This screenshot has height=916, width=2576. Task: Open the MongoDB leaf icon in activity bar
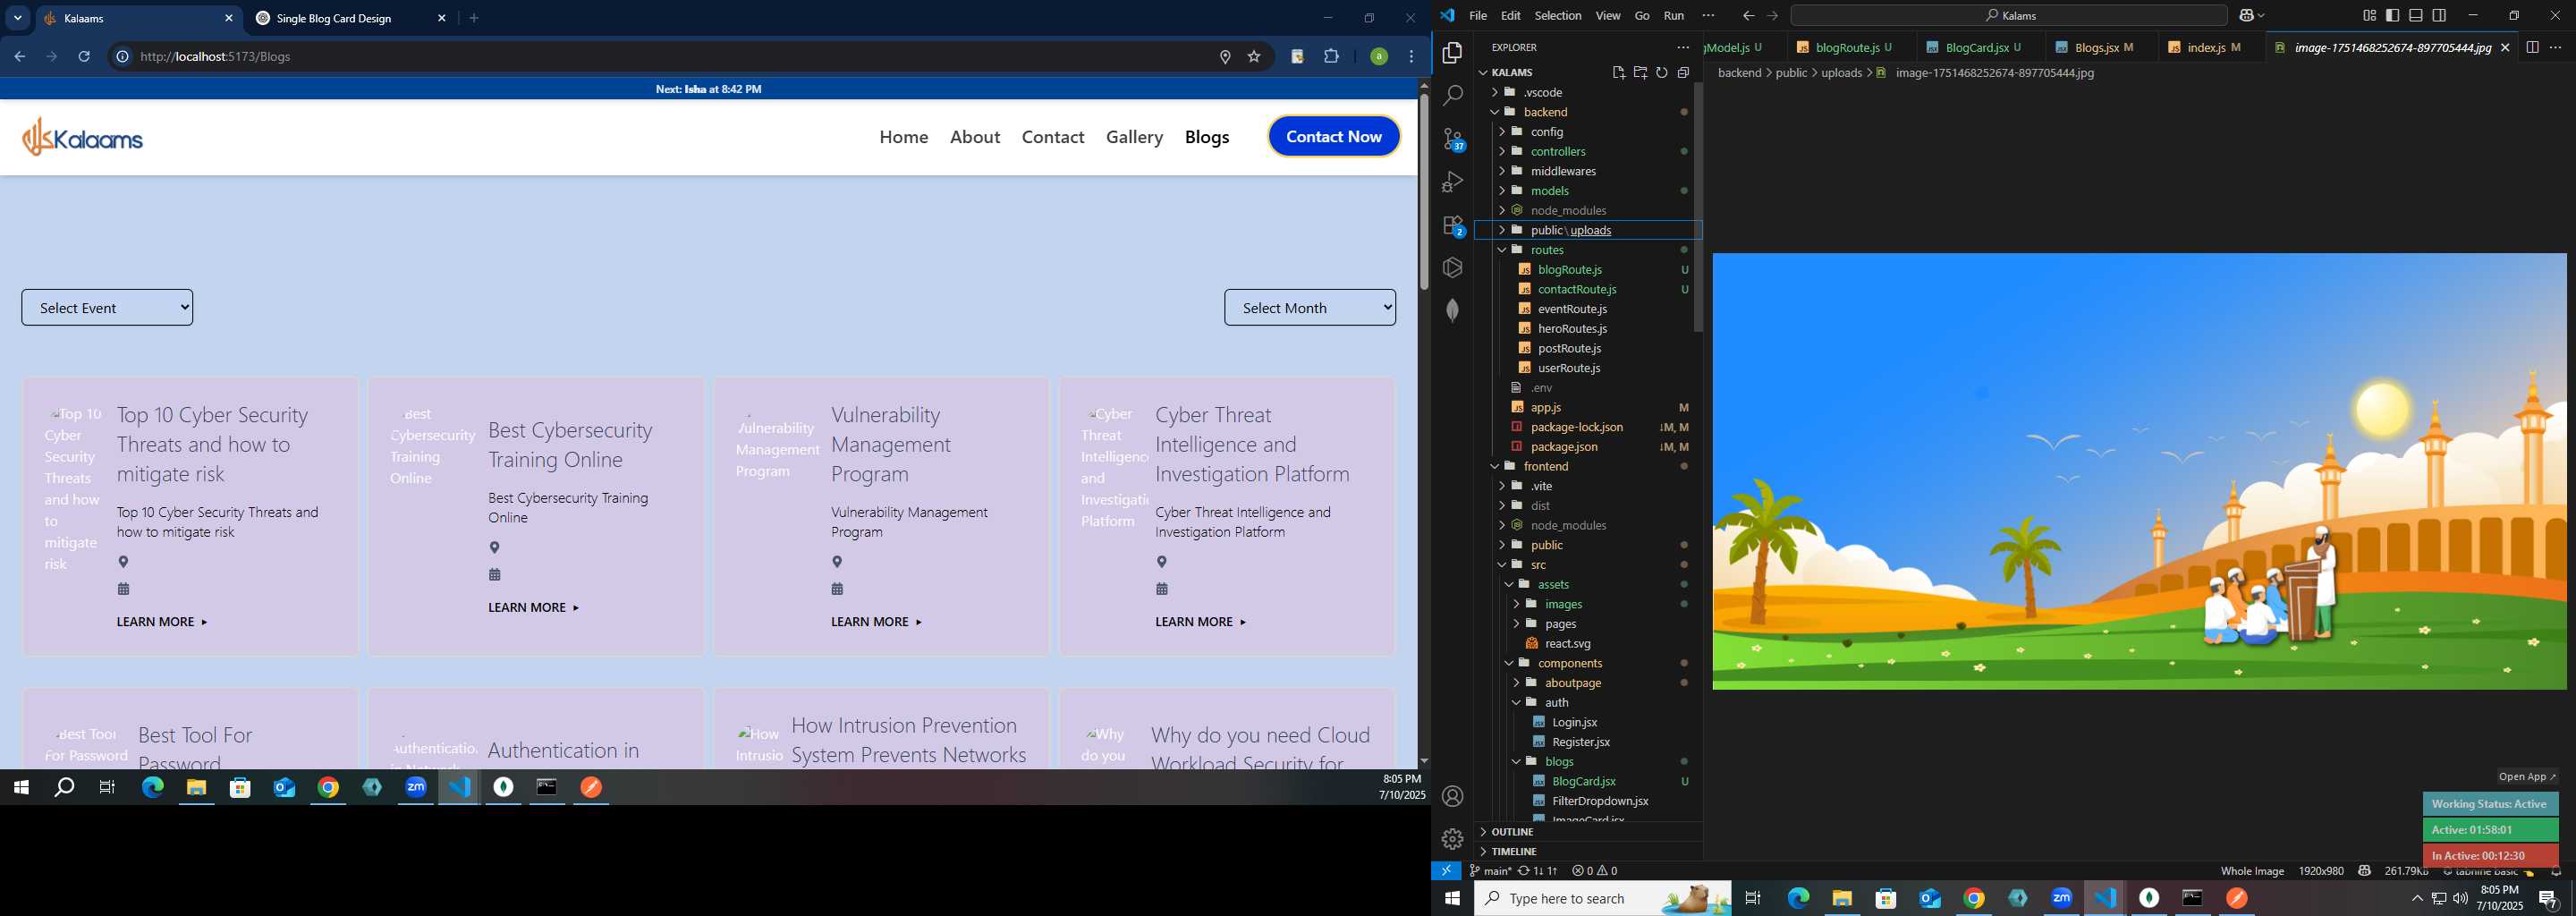(x=1453, y=310)
